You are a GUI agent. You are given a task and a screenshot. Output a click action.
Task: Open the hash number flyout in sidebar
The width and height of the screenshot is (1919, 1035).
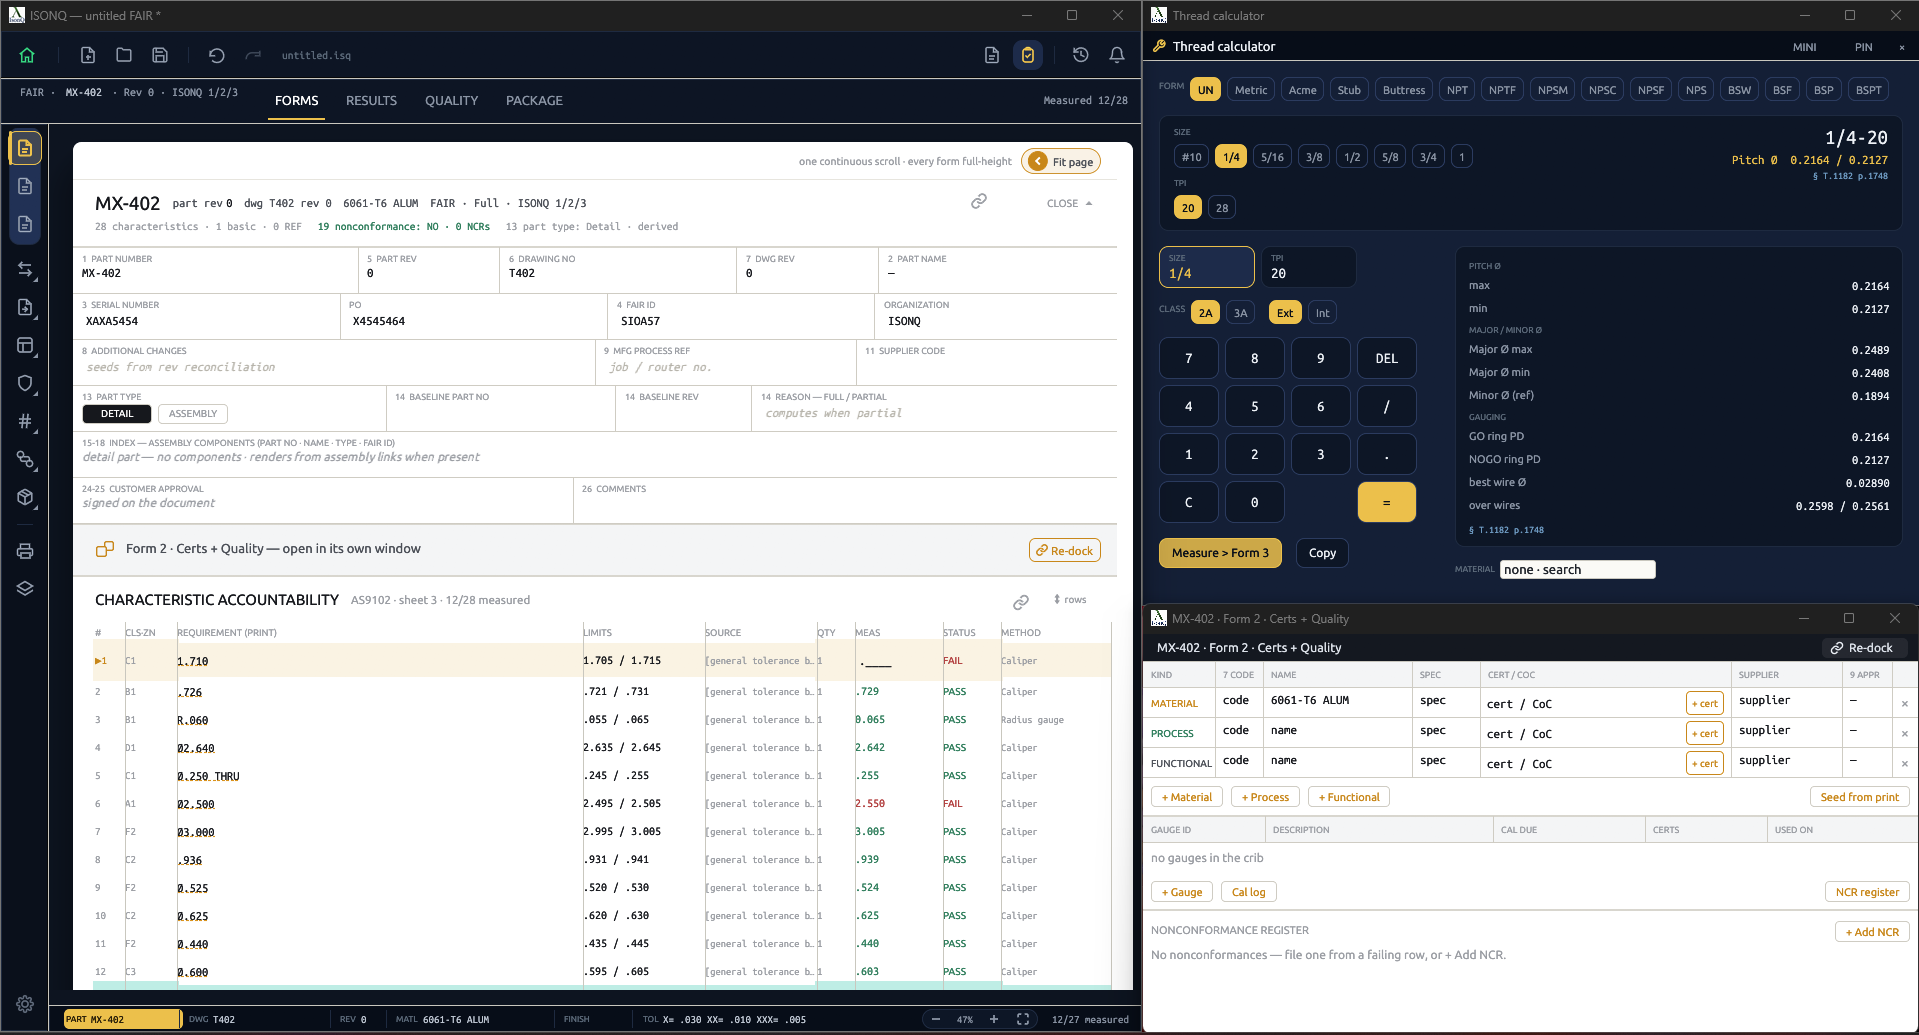pos(26,421)
